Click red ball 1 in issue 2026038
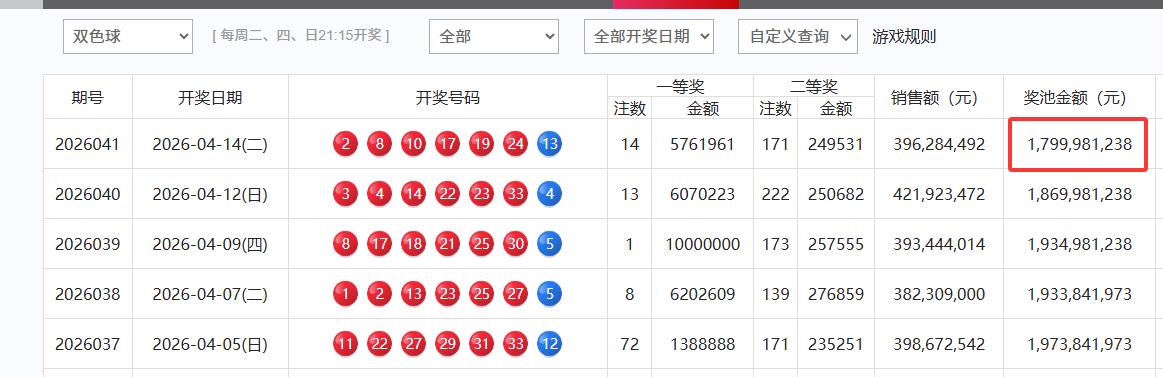This screenshot has width=1163, height=377. [345, 295]
